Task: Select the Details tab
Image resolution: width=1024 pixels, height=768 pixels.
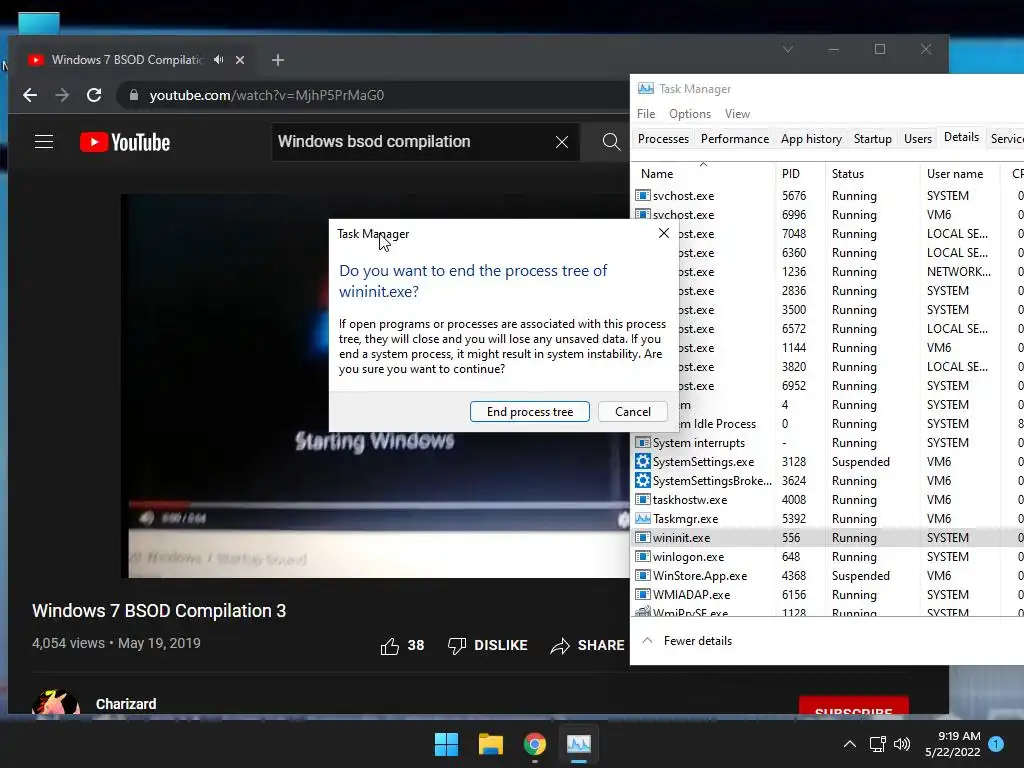Action: click(x=961, y=137)
